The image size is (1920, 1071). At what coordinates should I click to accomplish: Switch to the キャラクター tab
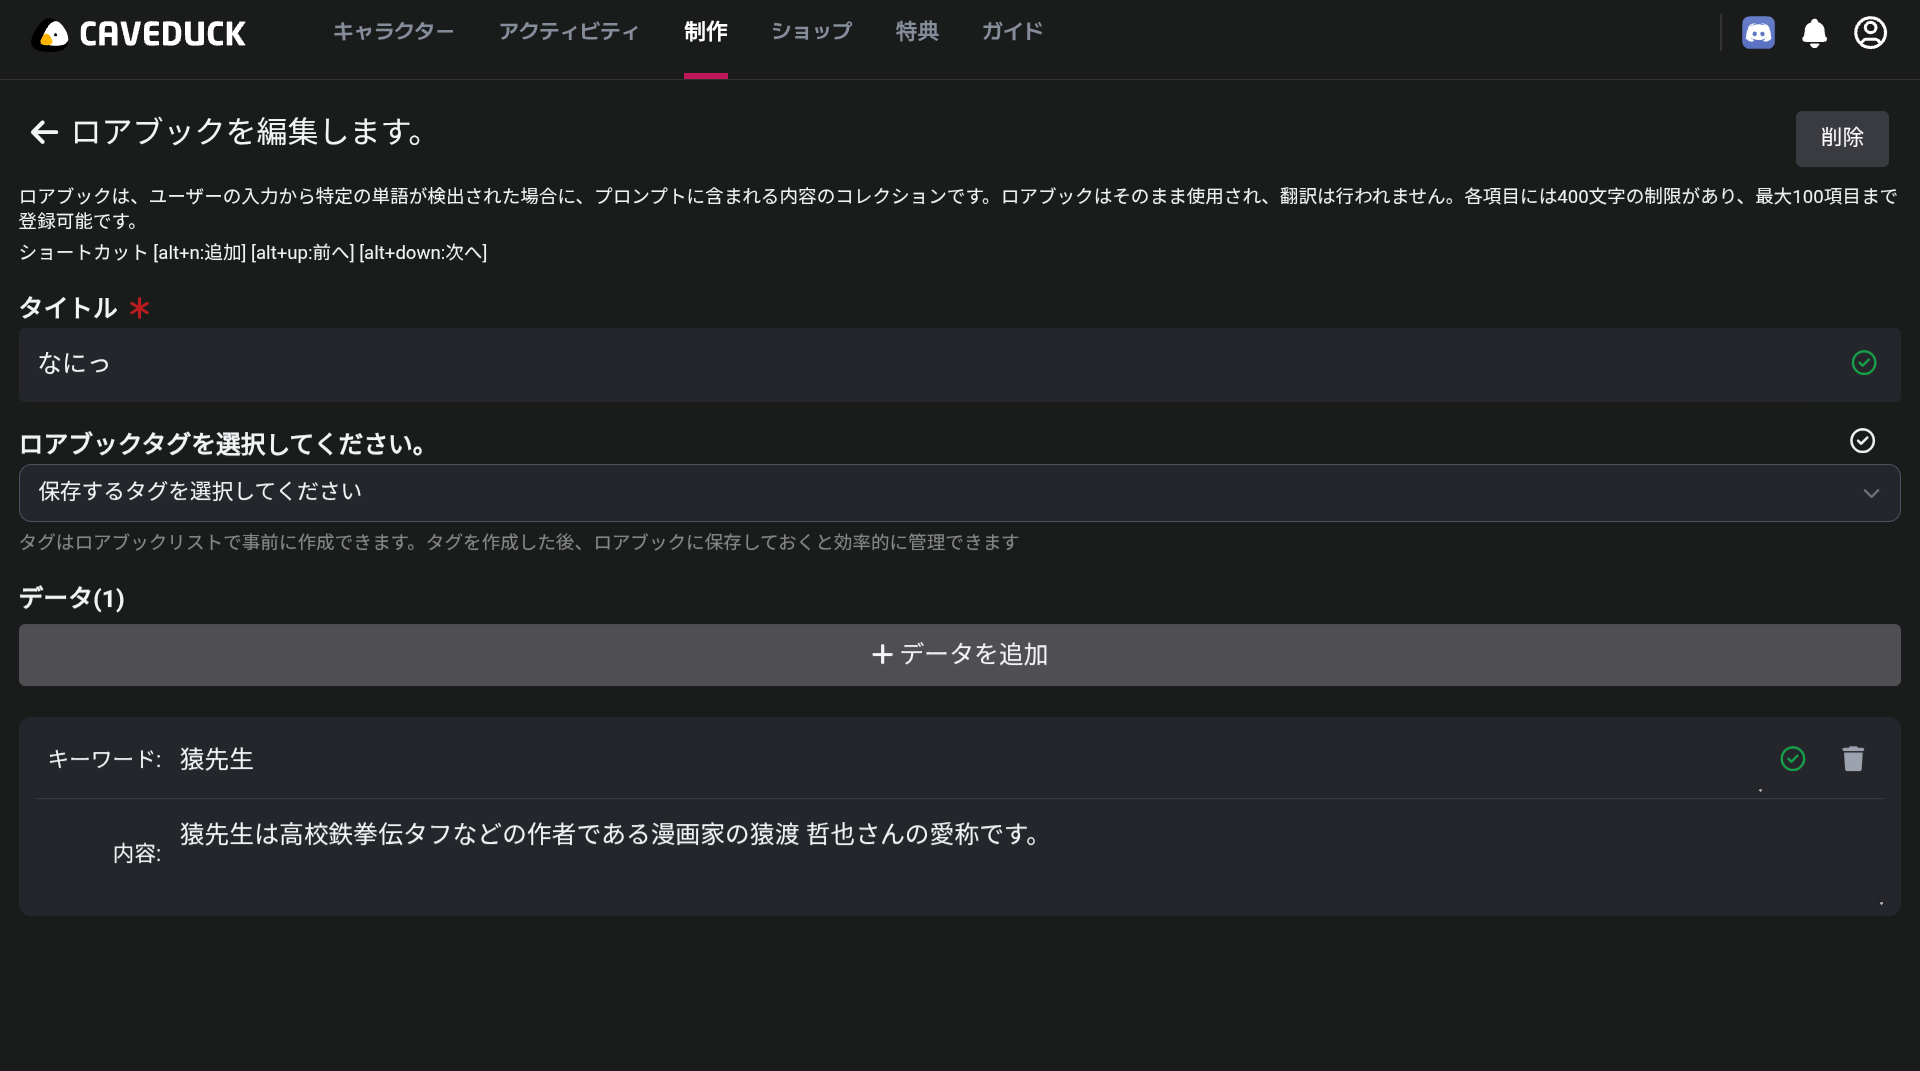click(x=393, y=32)
